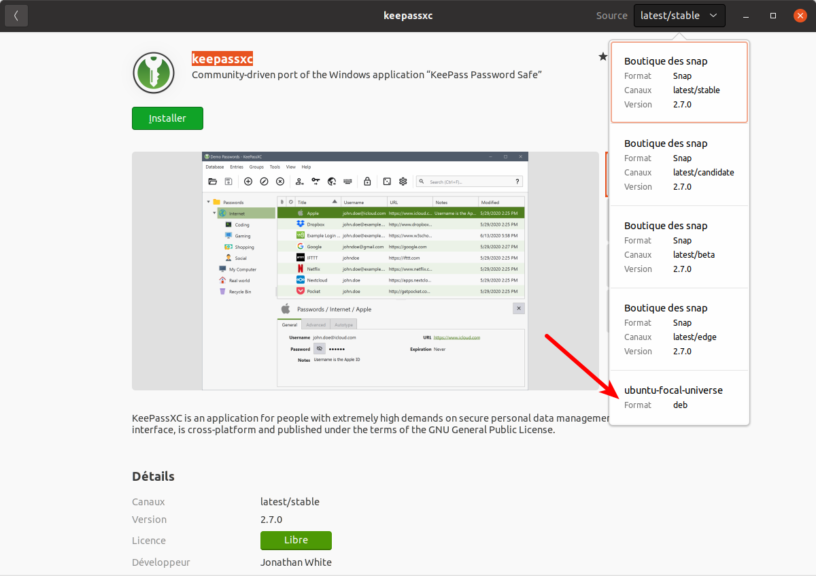This screenshot has height=576, width=816.
Task: Go back with the header arrow button
Action: click(16, 16)
